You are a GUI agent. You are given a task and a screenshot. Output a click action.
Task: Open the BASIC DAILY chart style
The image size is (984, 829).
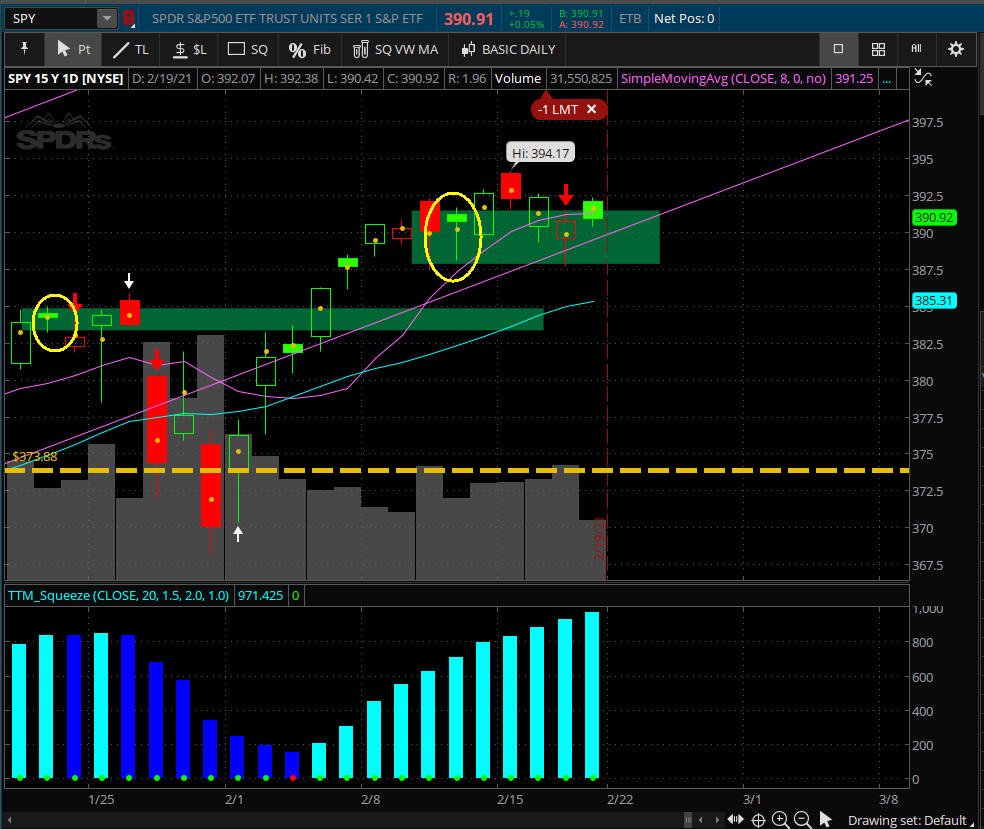[x=507, y=49]
